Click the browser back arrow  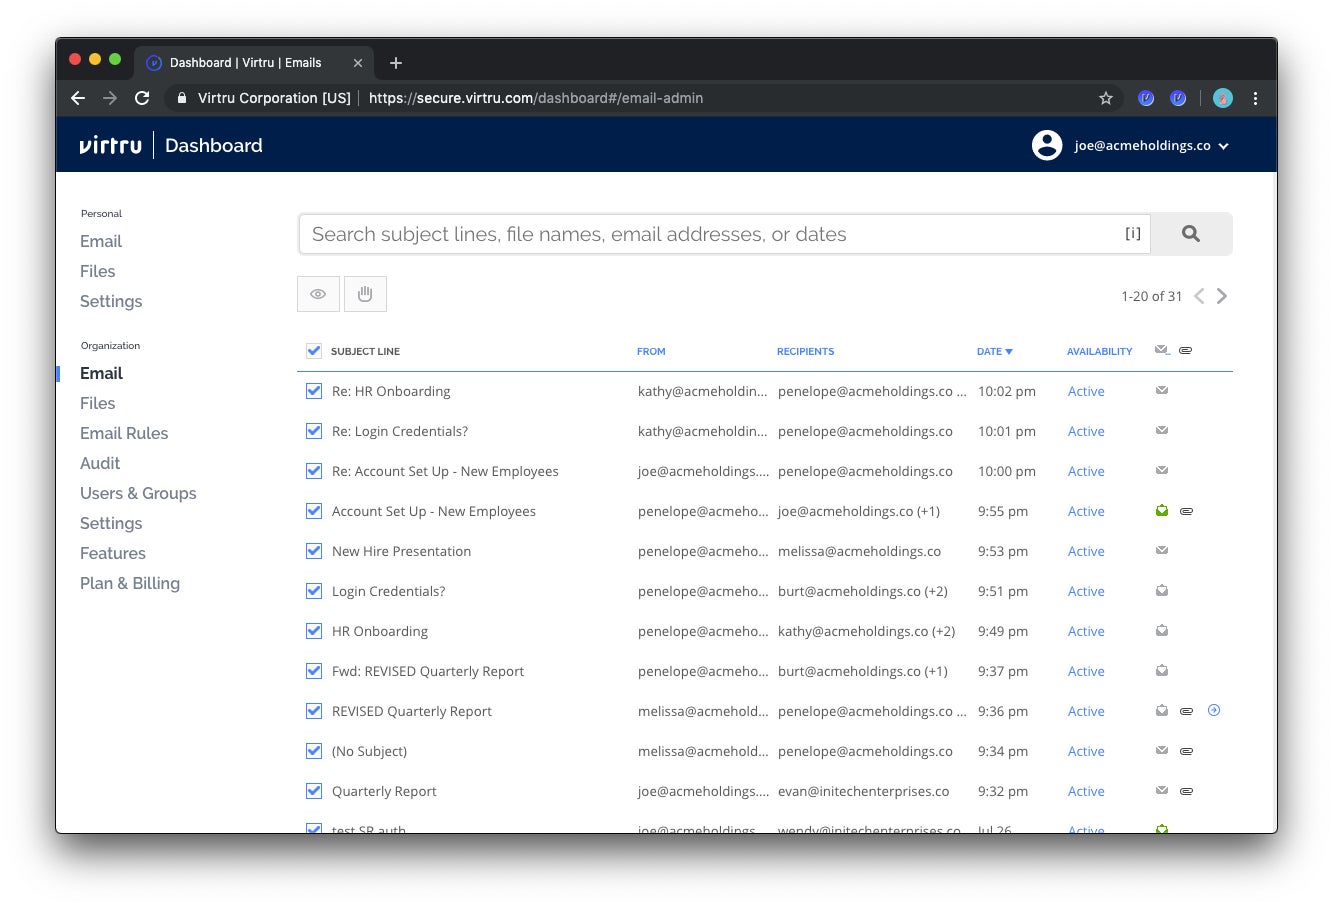[x=78, y=98]
